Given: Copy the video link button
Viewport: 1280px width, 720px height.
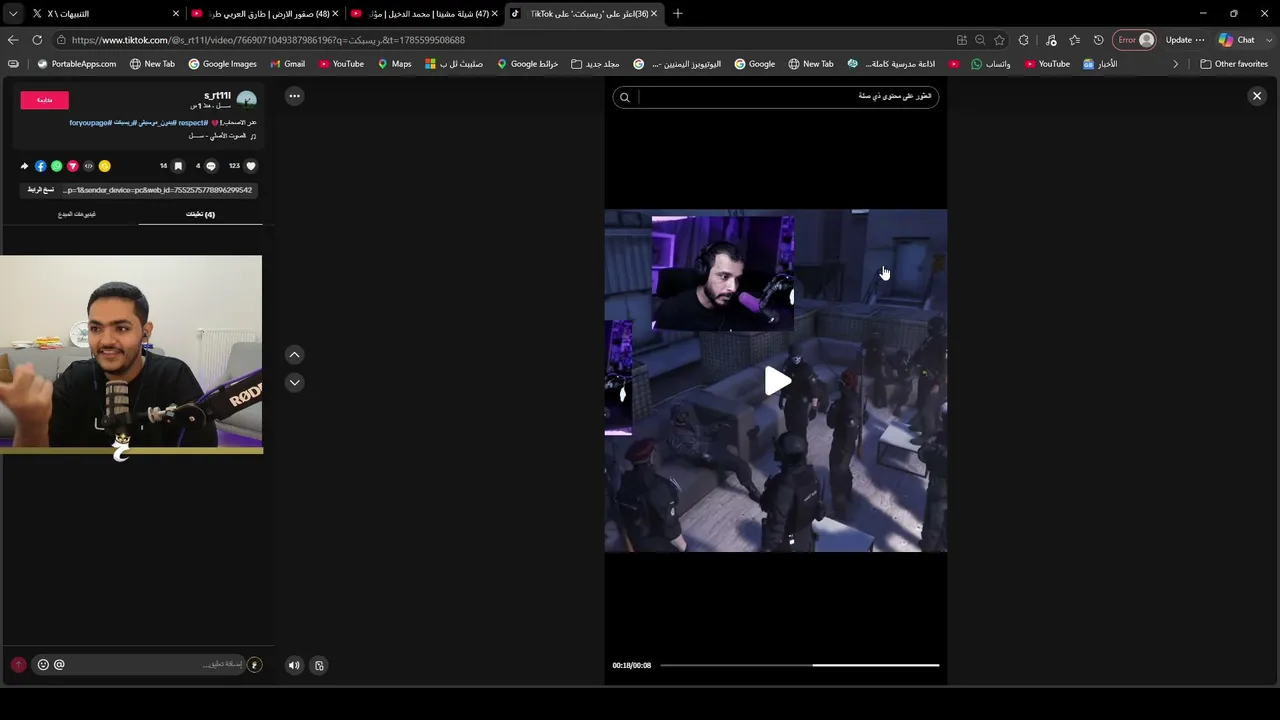Looking at the screenshot, I should pos(41,190).
